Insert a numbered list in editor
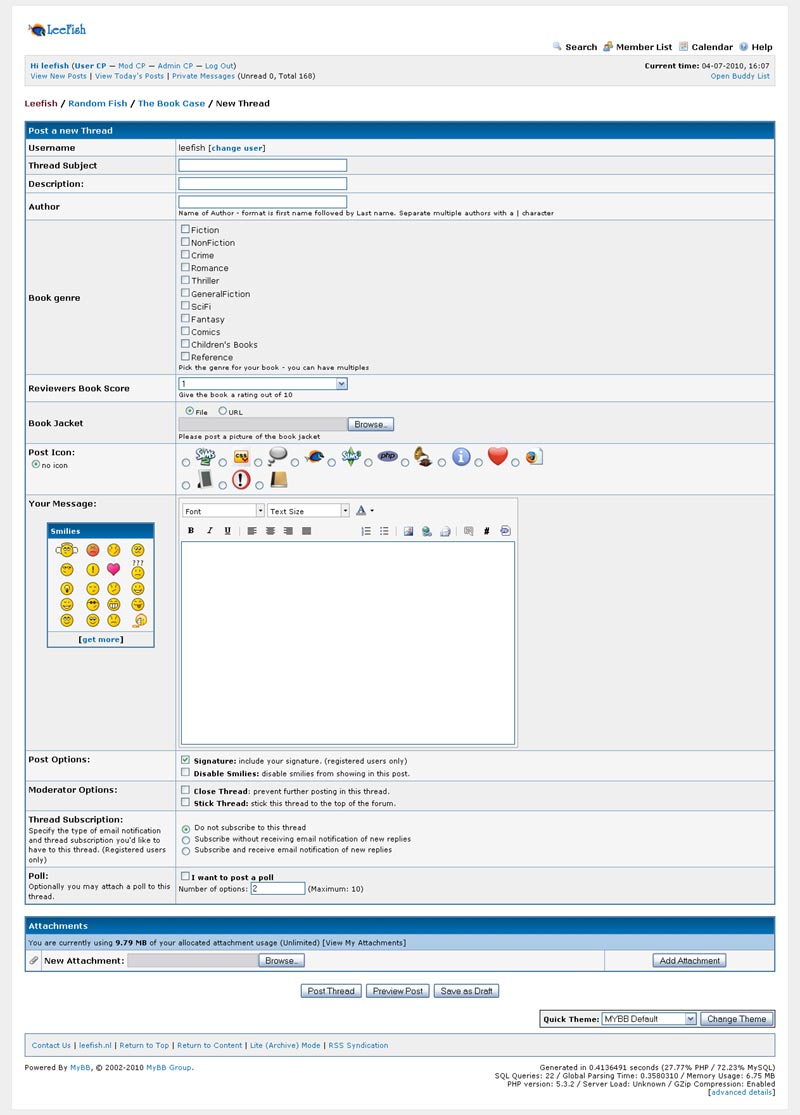Screen dimensions: 800x1115 pos(366,531)
